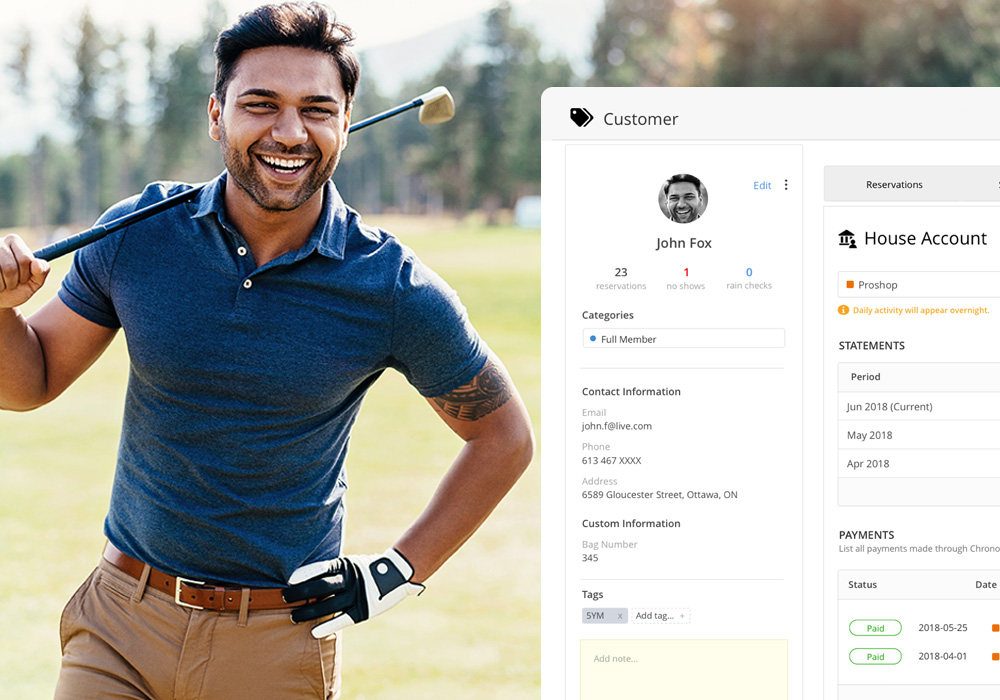
Task: Click the orange Proshop square marker
Action: point(849,284)
